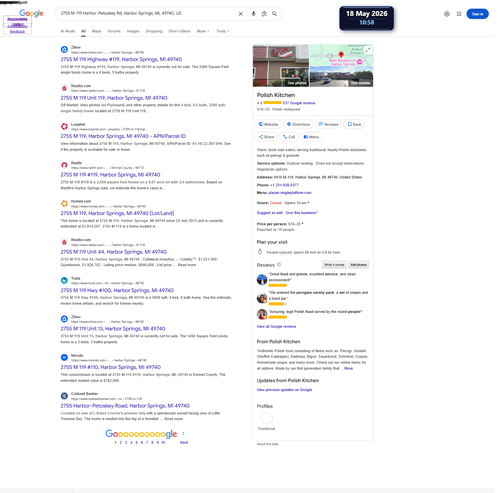Viewport: 500px width, 493px height.
Task: Select the All results tab
Action: pyautogui.click(x=83, y=31)
